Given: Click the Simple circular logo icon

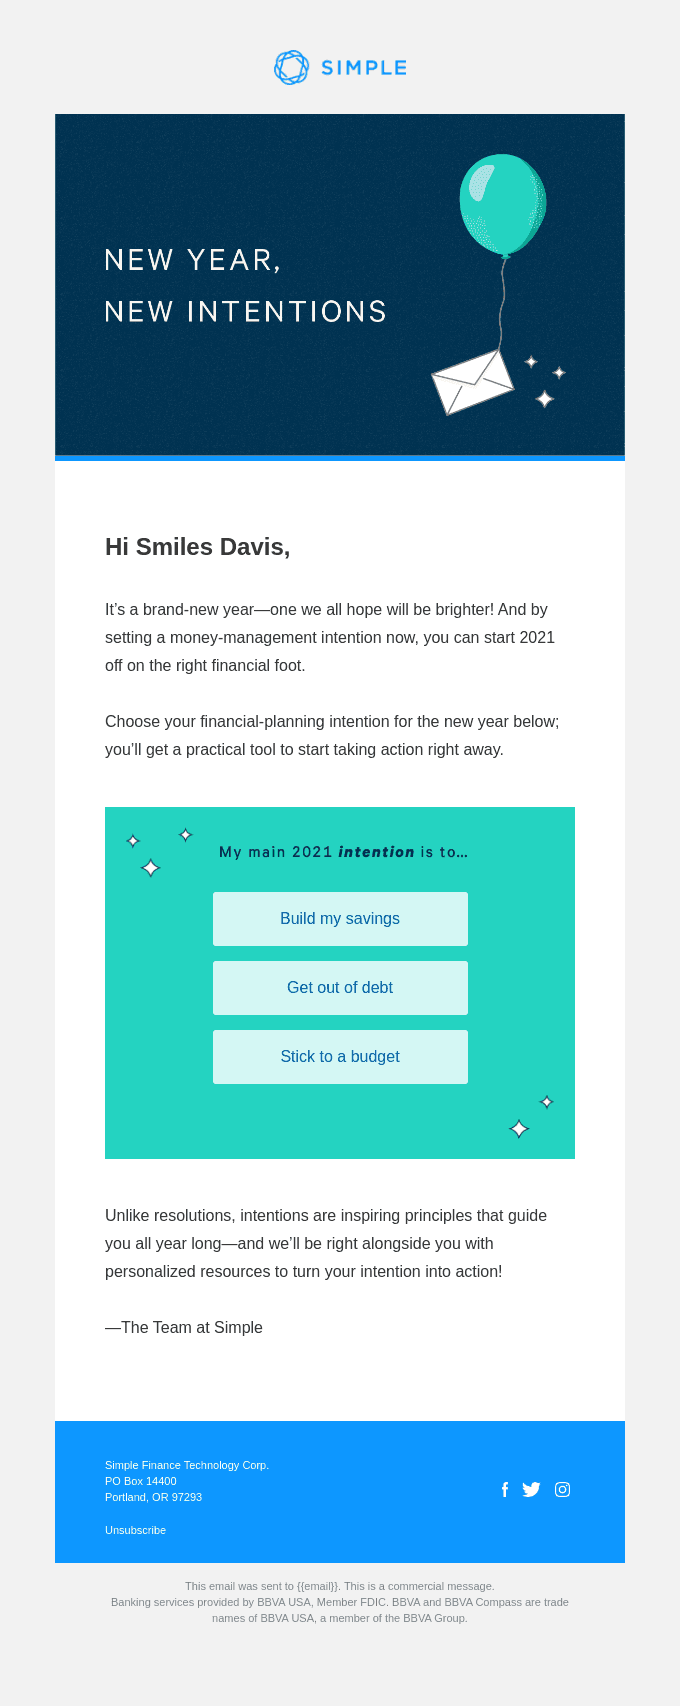Looking at the screenshot, I should (292, 68).
